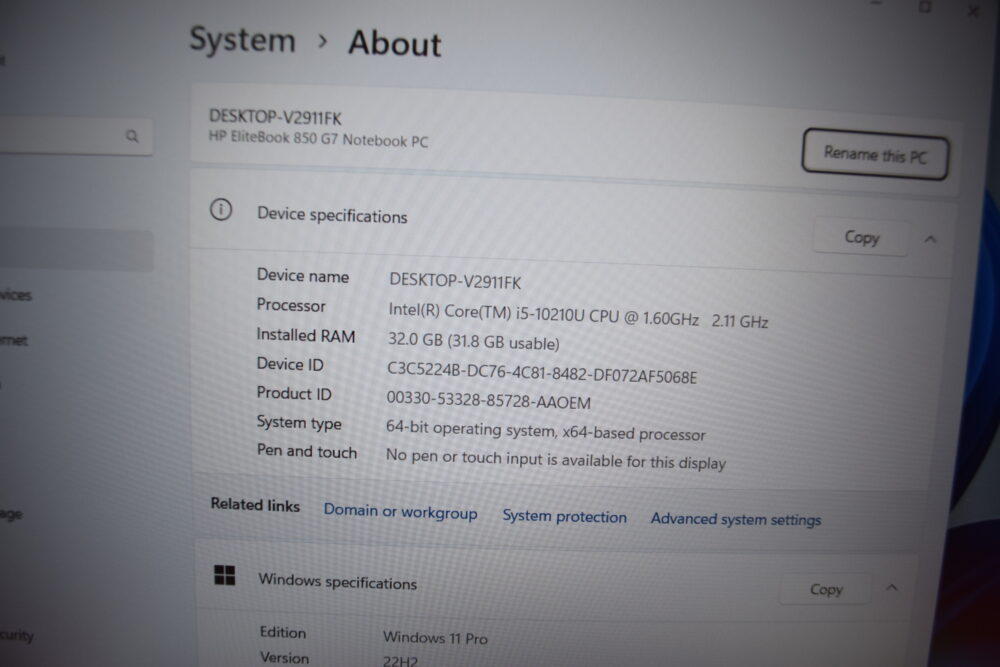
Task: Select the Processor value Intel Core i5-10210U
Action: coord(578,316)
